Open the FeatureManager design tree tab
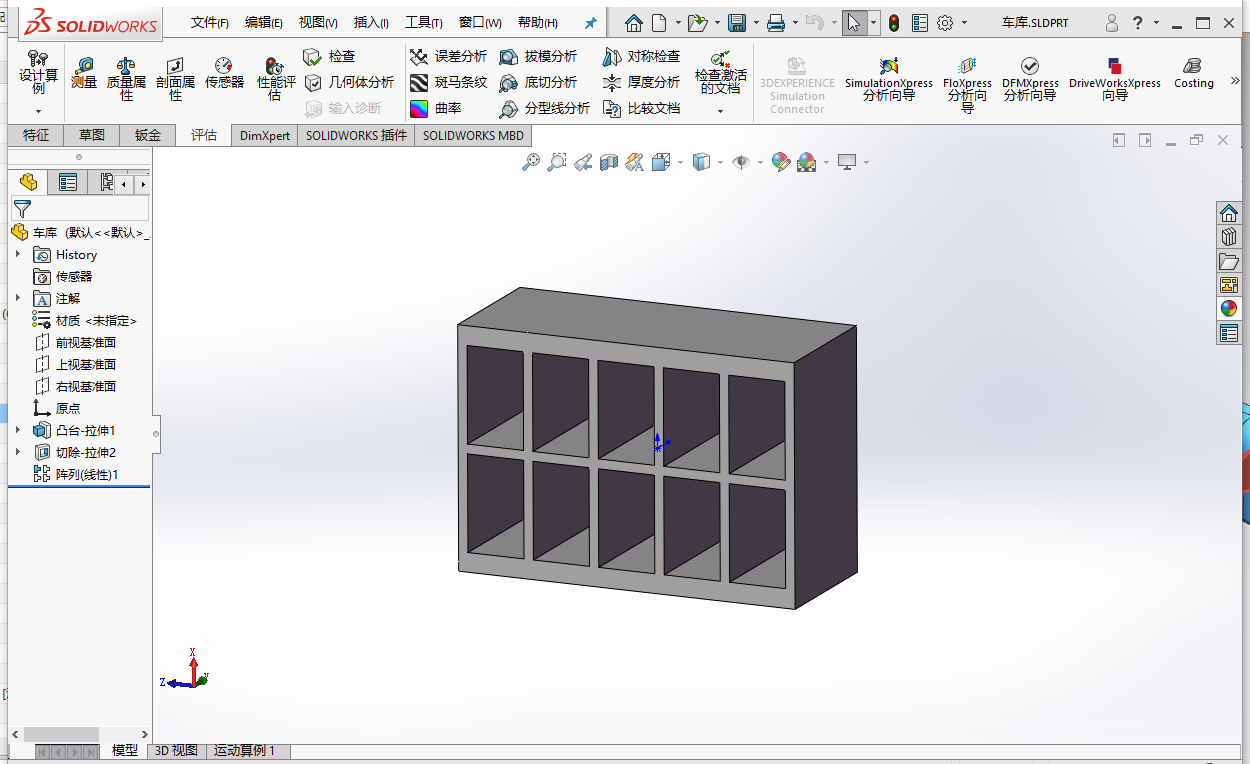This screenshot has height=764, width=1250. point(28,182)
